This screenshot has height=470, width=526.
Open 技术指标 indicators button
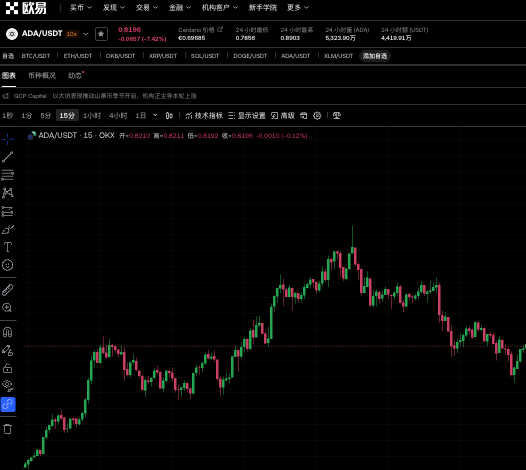(204, 116)
